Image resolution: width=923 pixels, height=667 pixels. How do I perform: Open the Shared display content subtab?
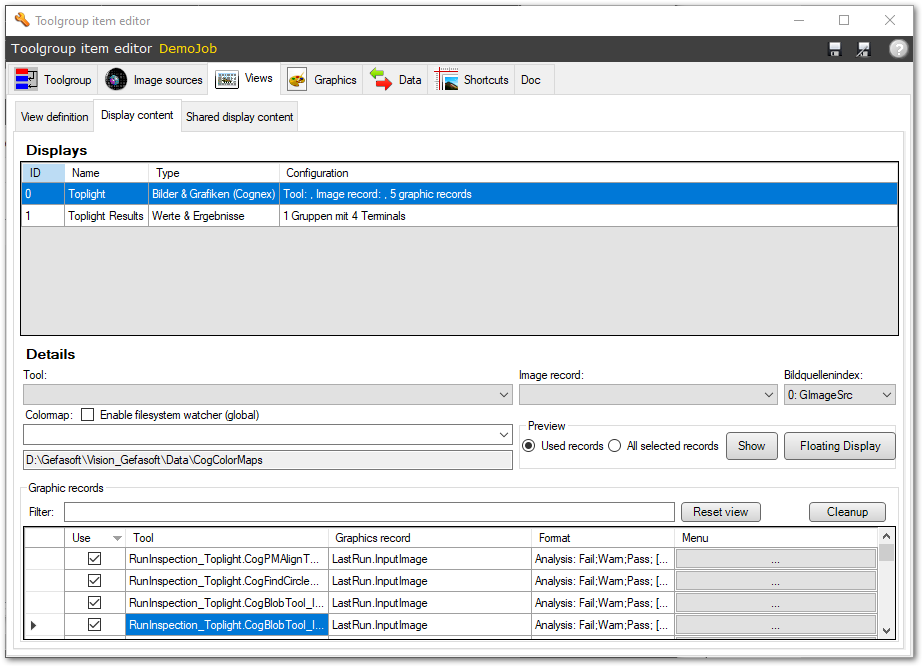pos(240,117)
